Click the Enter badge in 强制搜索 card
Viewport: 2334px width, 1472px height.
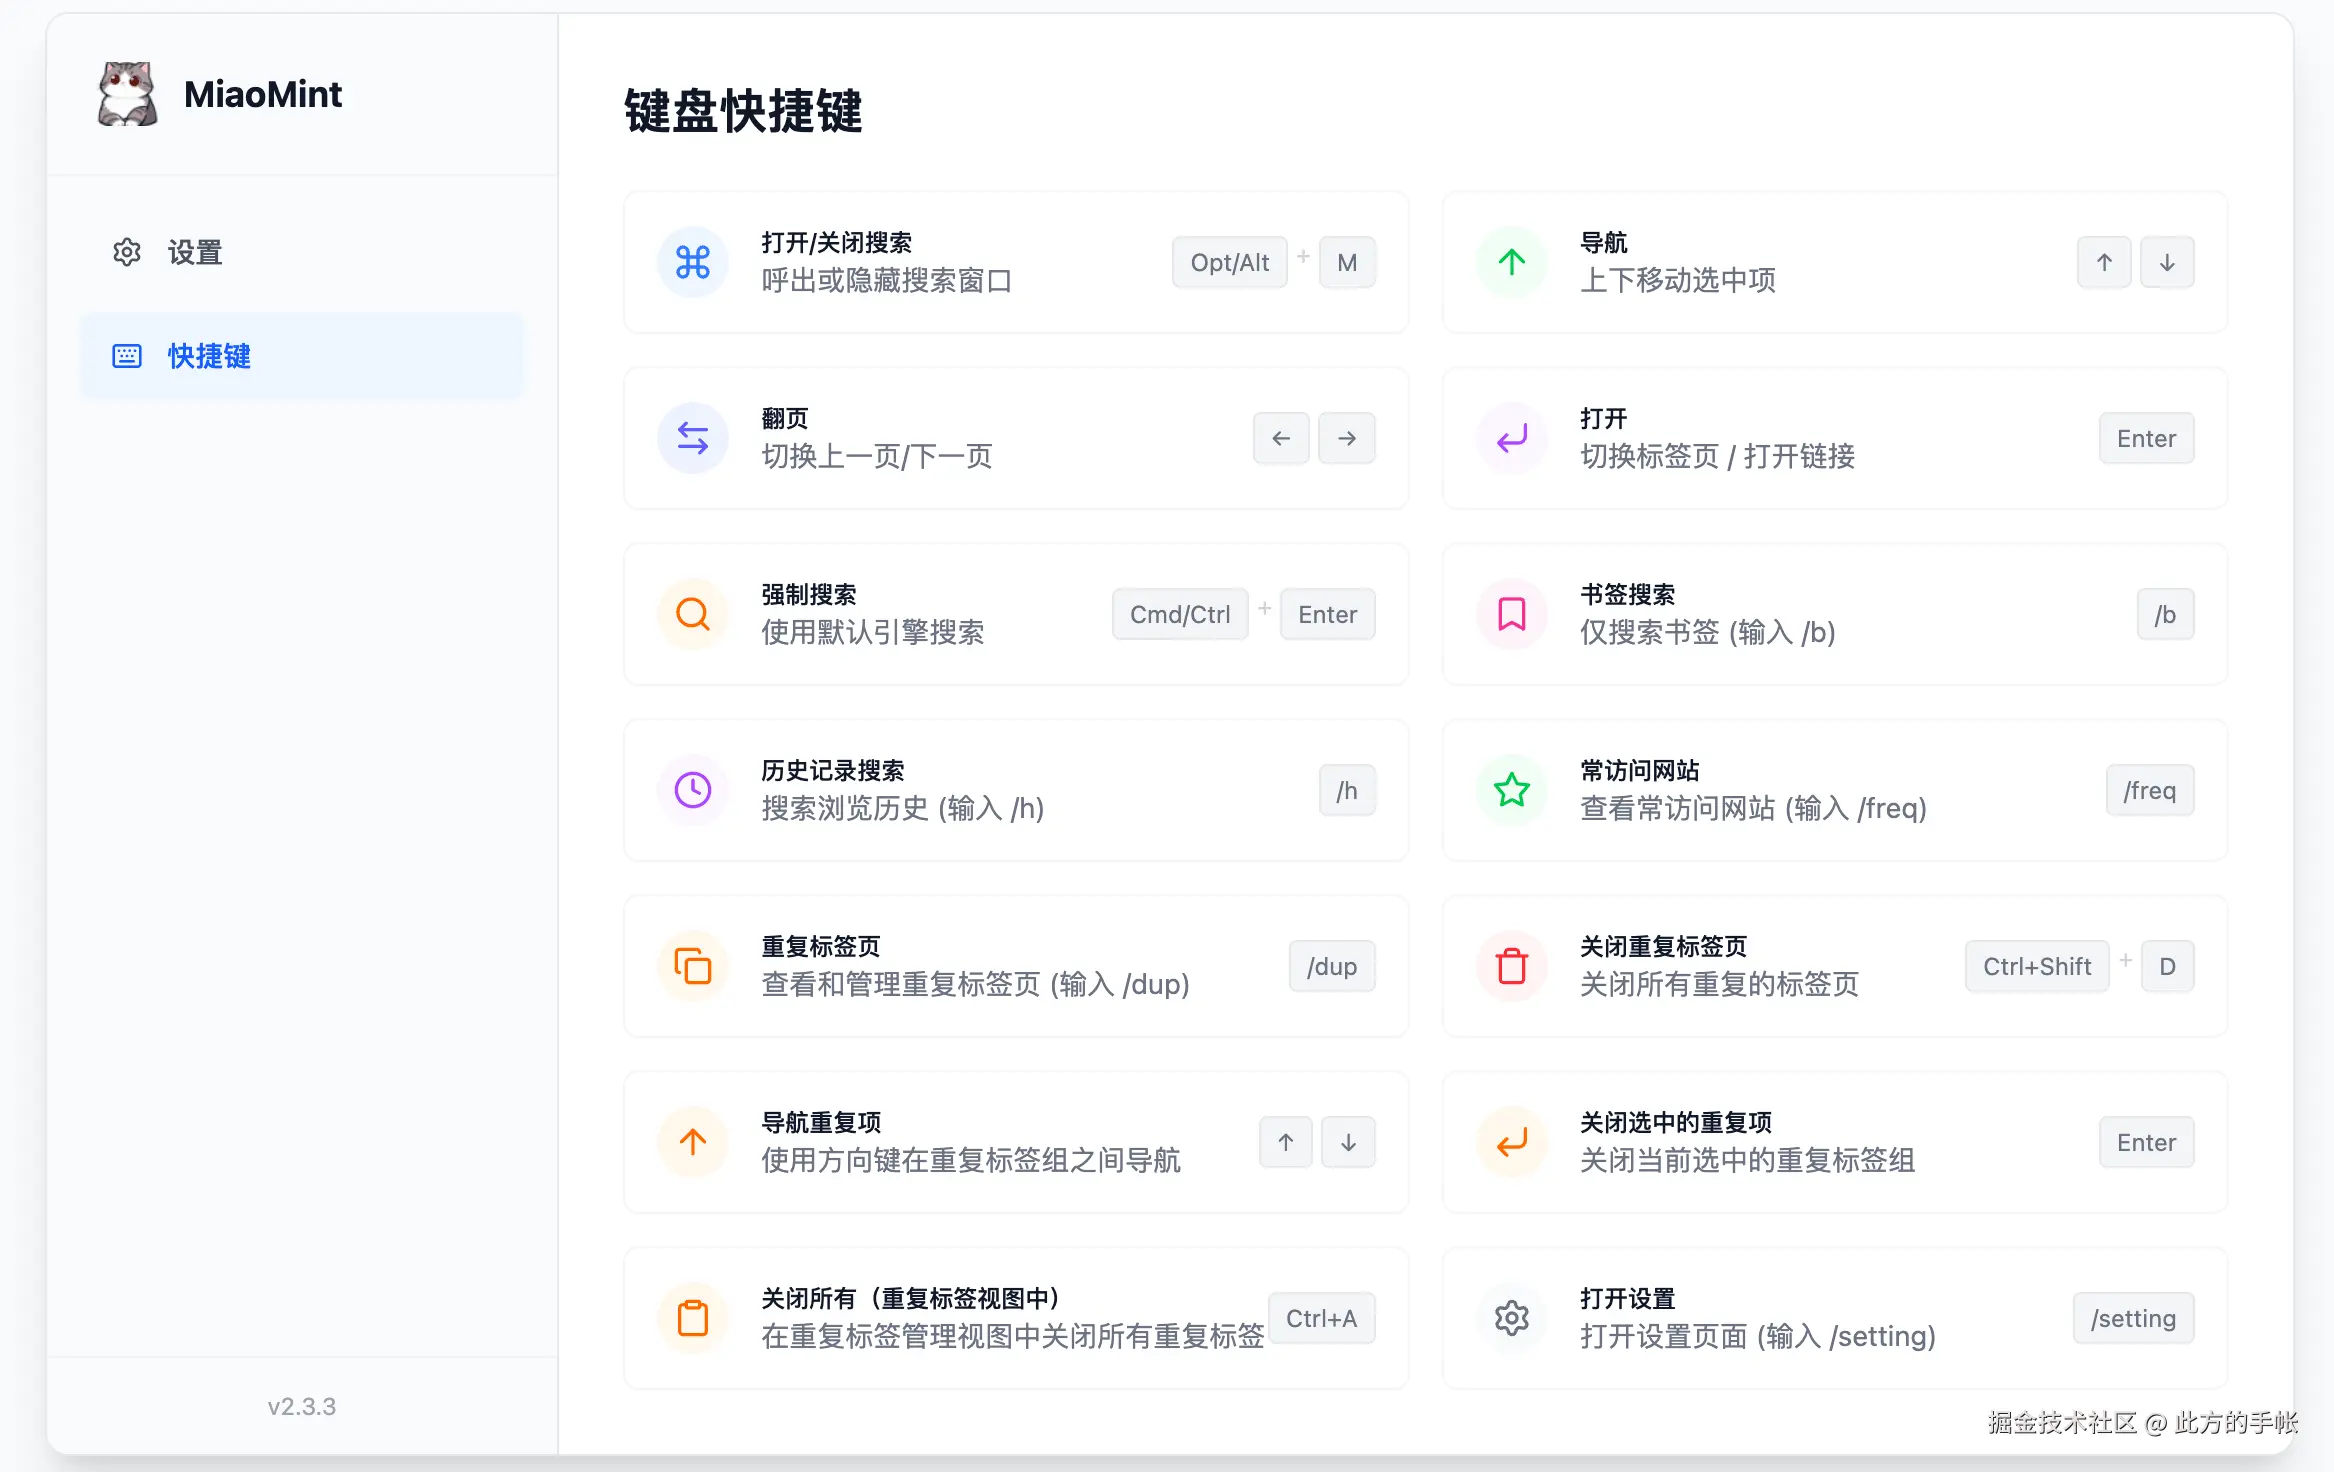coord(1327,614)
